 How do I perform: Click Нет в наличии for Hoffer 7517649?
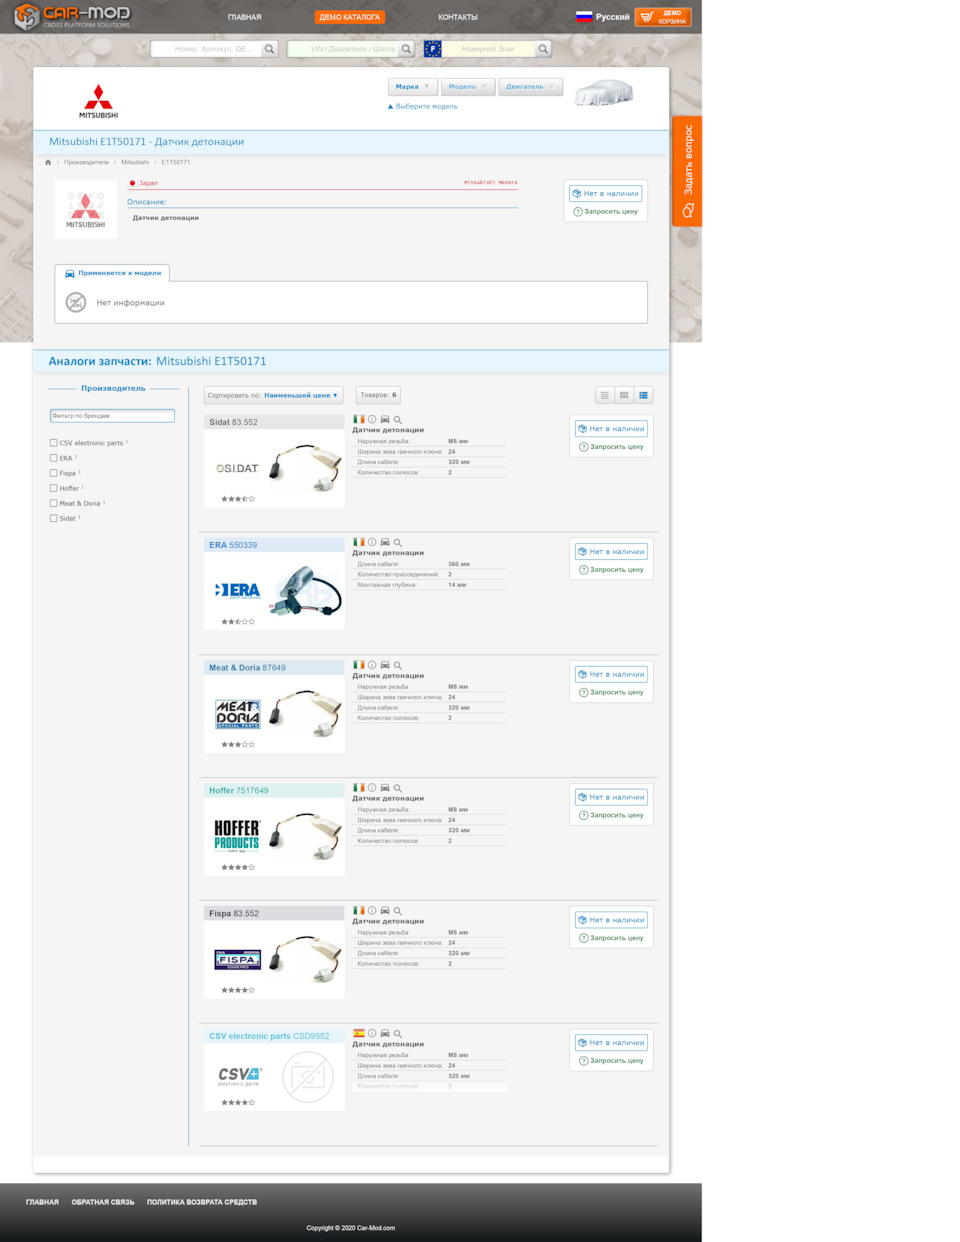[611, 797]
